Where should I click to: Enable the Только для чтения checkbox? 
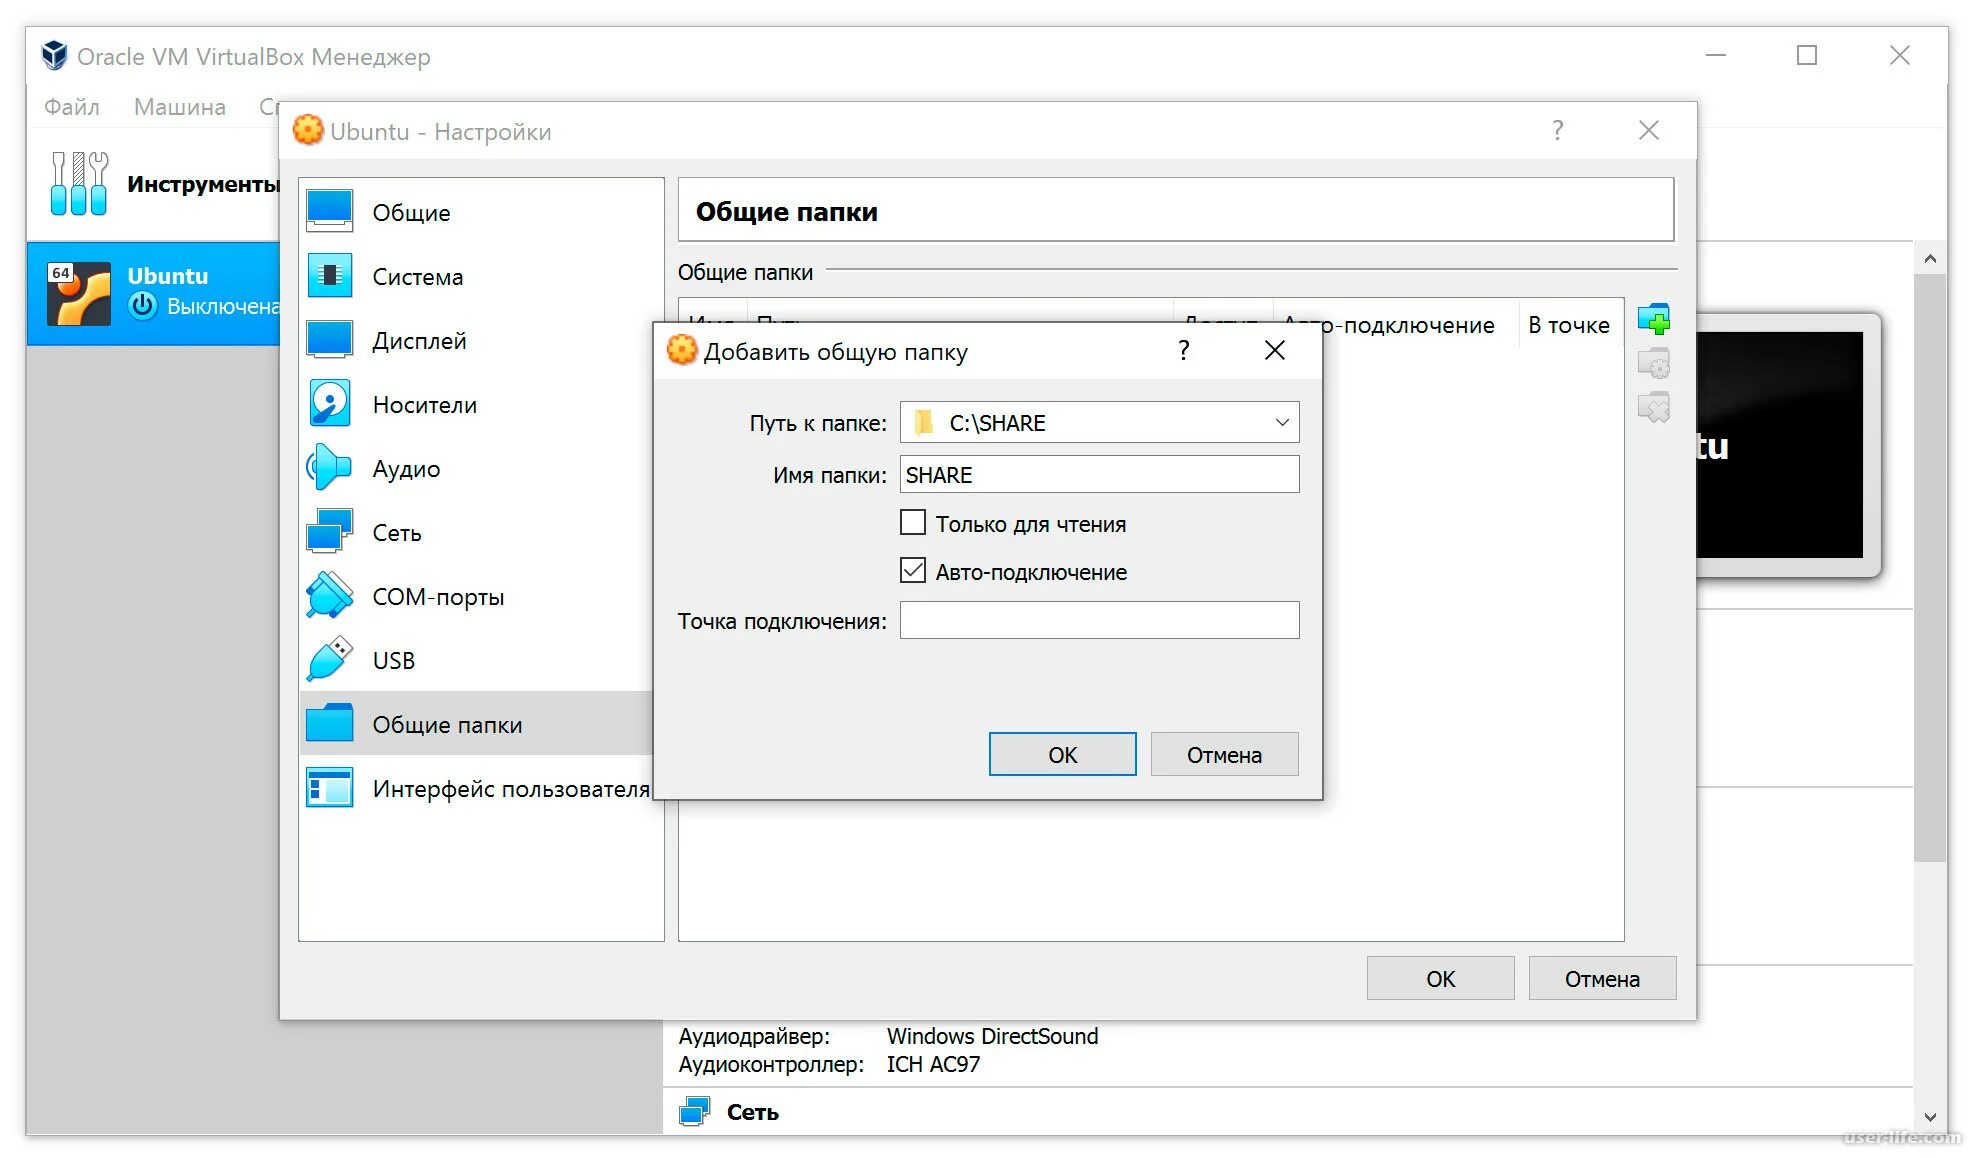tap(912, 523)
